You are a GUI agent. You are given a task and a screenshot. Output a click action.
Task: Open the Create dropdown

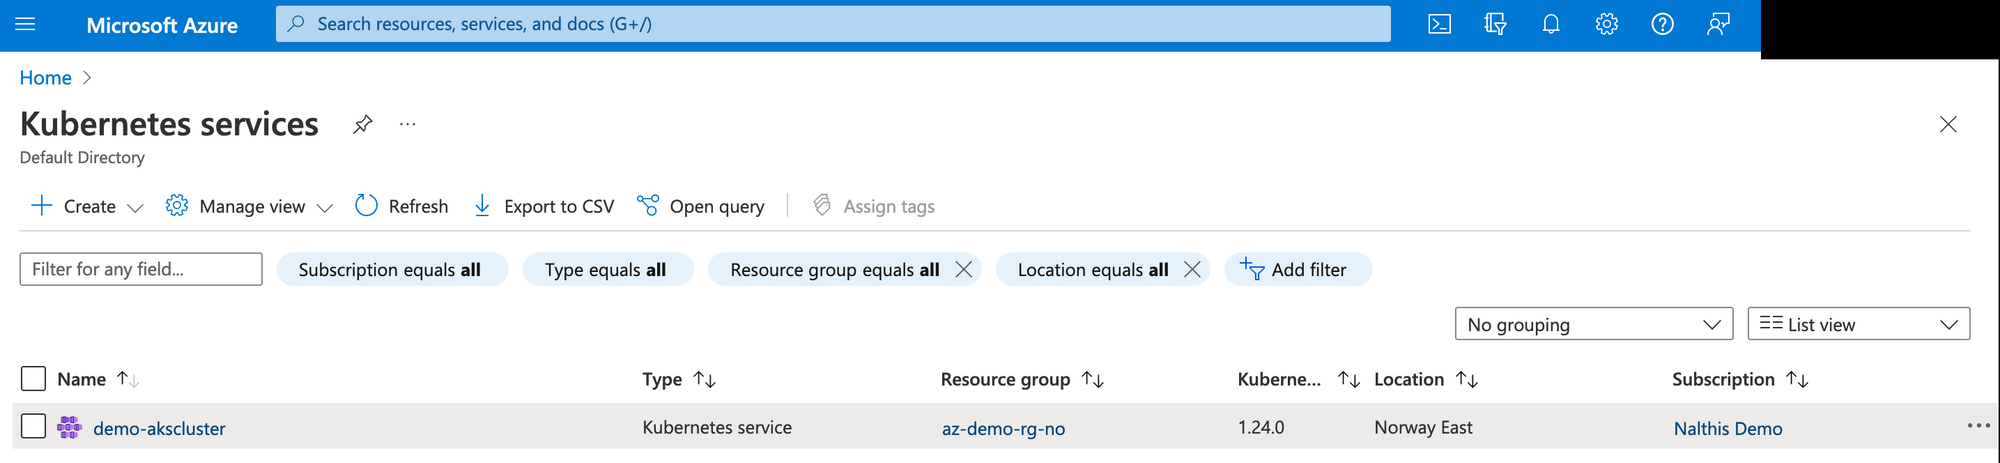[88, 206]
